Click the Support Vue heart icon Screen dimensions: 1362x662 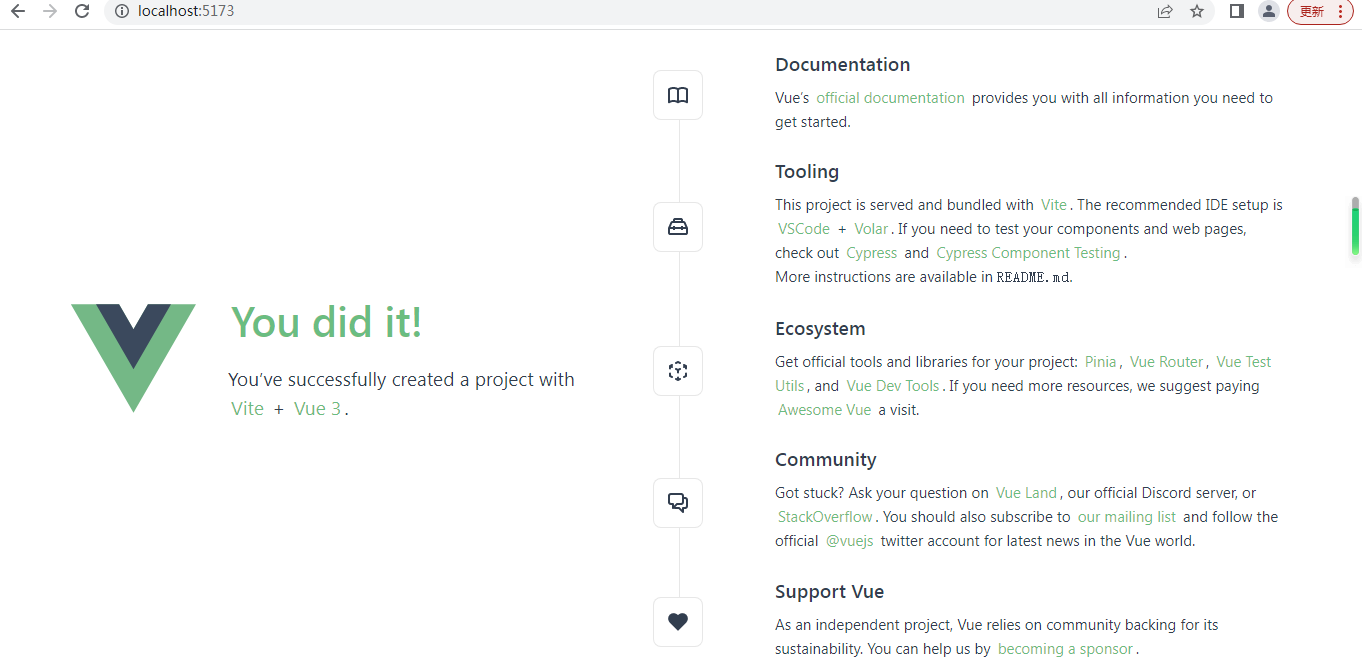tap(678, 622)
